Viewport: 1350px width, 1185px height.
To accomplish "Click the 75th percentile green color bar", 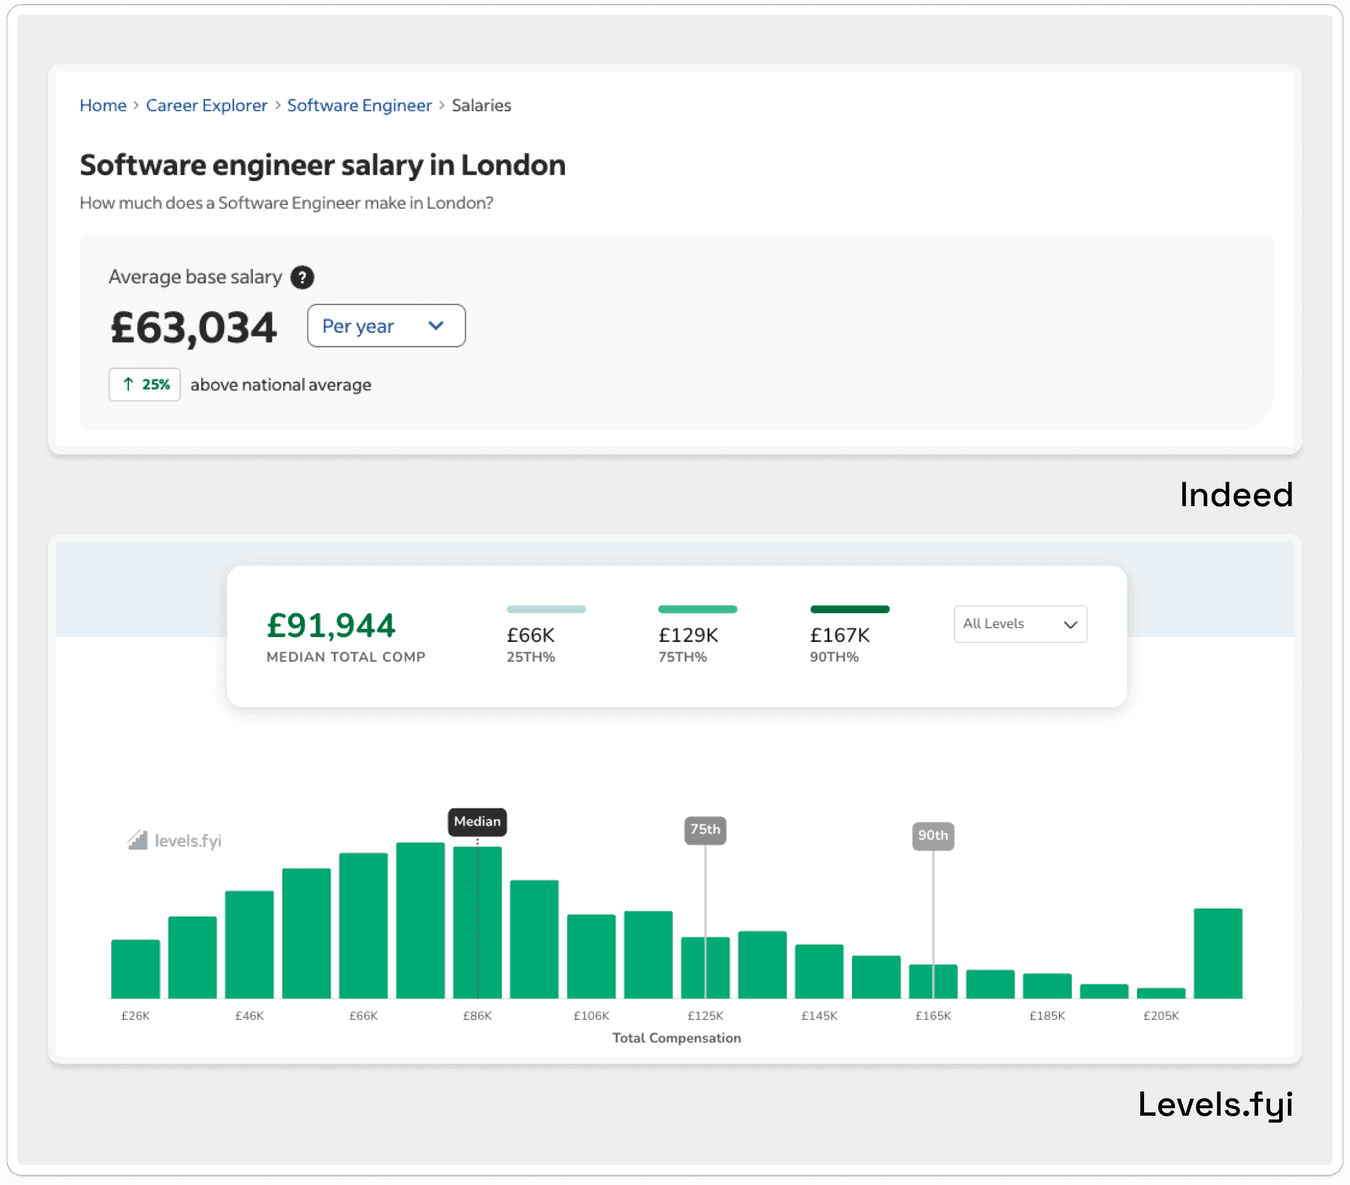I will [698, 609].
